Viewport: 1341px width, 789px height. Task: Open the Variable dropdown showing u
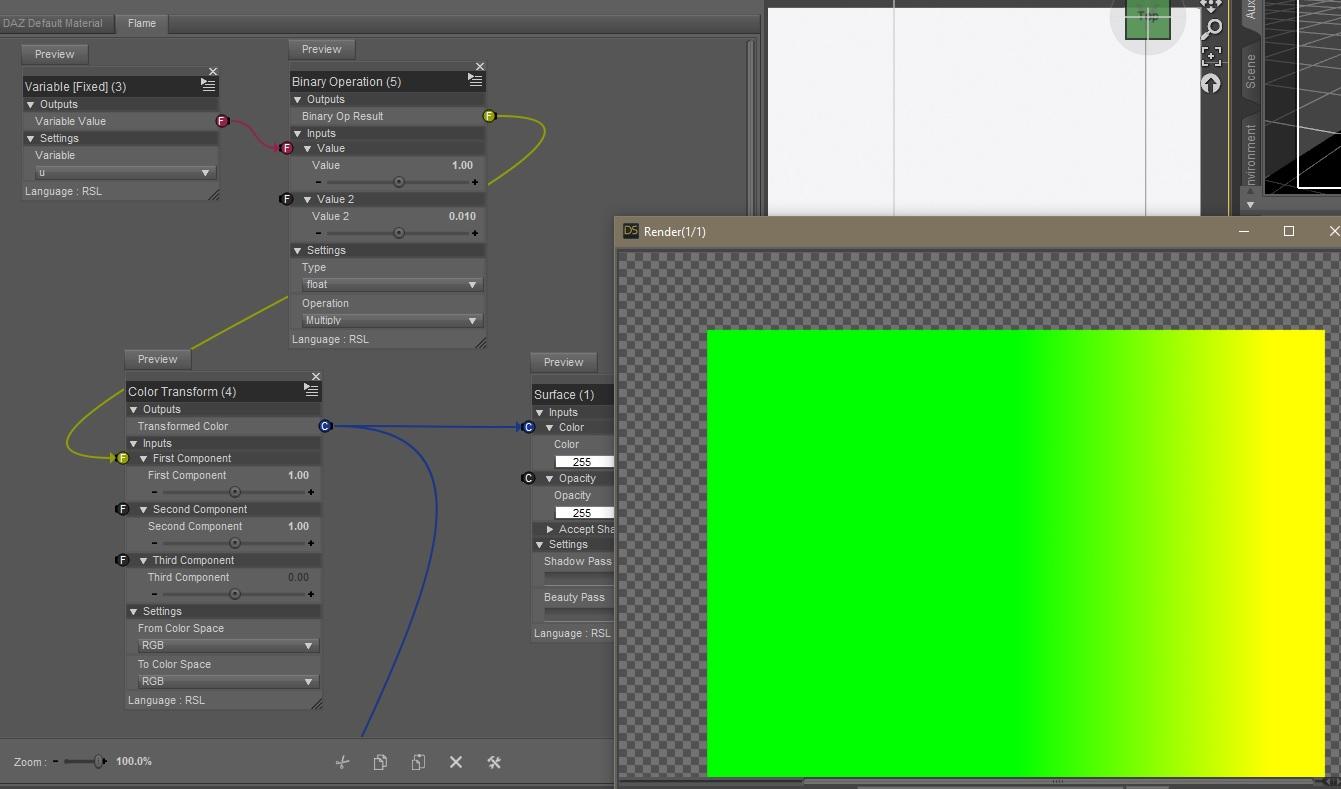(x=125, y=173)
